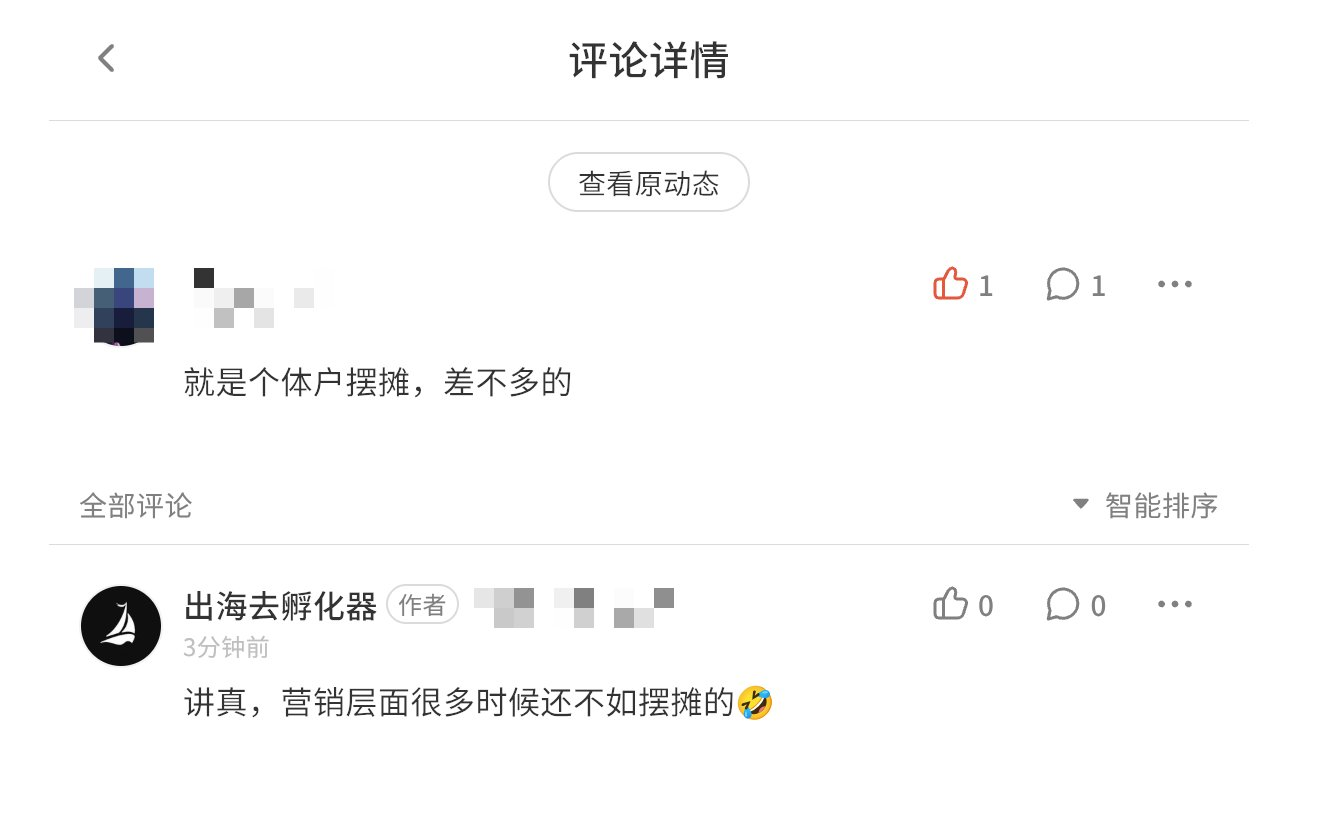The height and width of the screenshot is (818, 1334).
Task: Click the blurred badges beside the 作者 tag
Action: 573,607
